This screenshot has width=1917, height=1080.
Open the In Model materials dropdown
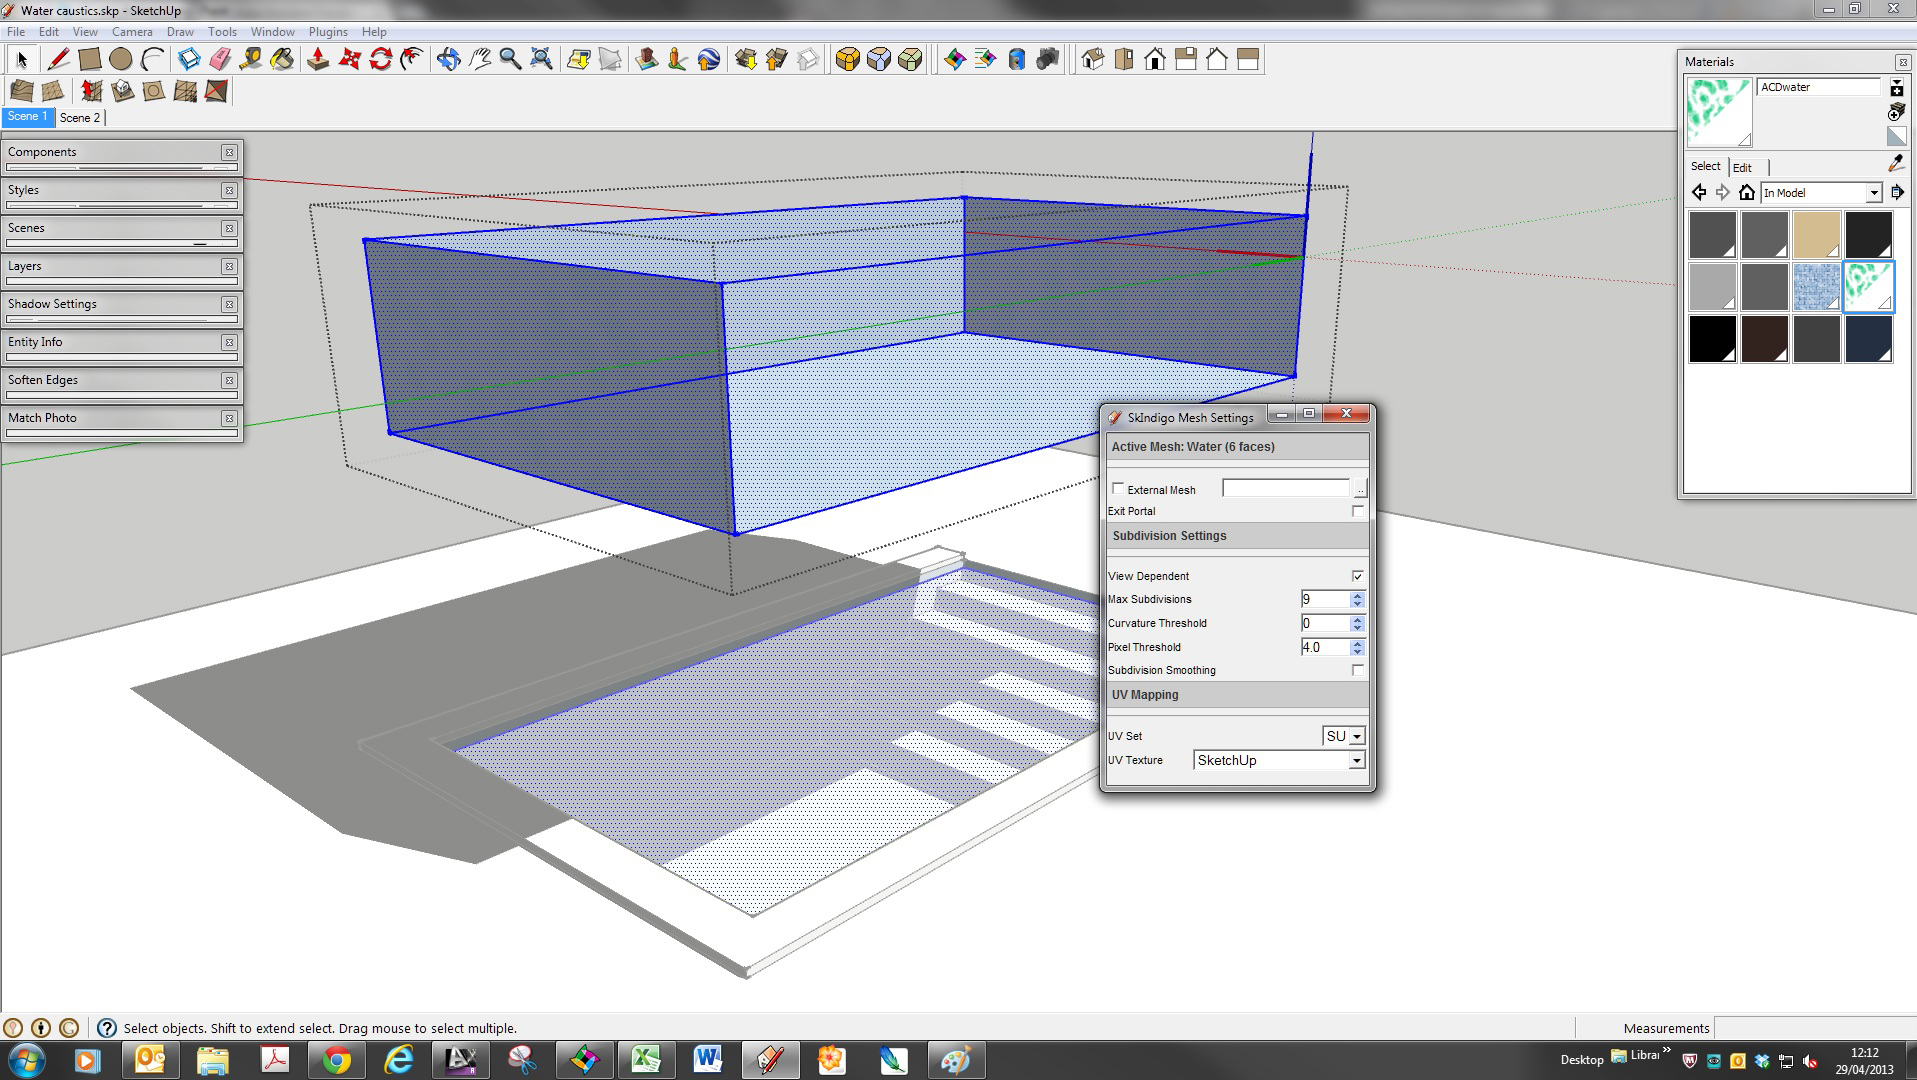(x=1821, y=193)
